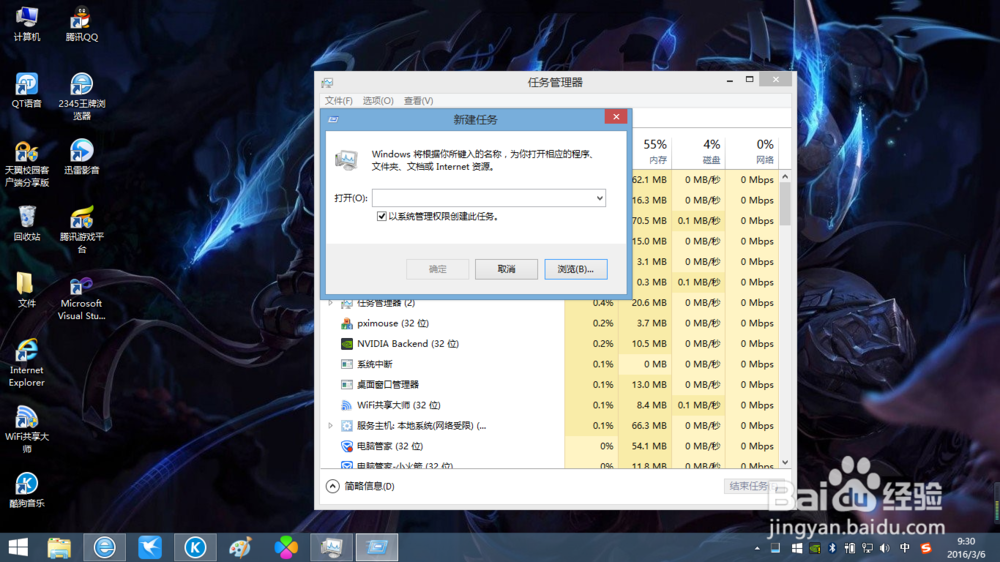Screen dimensions: 1000x562
Task: Sort by the 磁盘 4% column header
Action: (x=699, y=152)
